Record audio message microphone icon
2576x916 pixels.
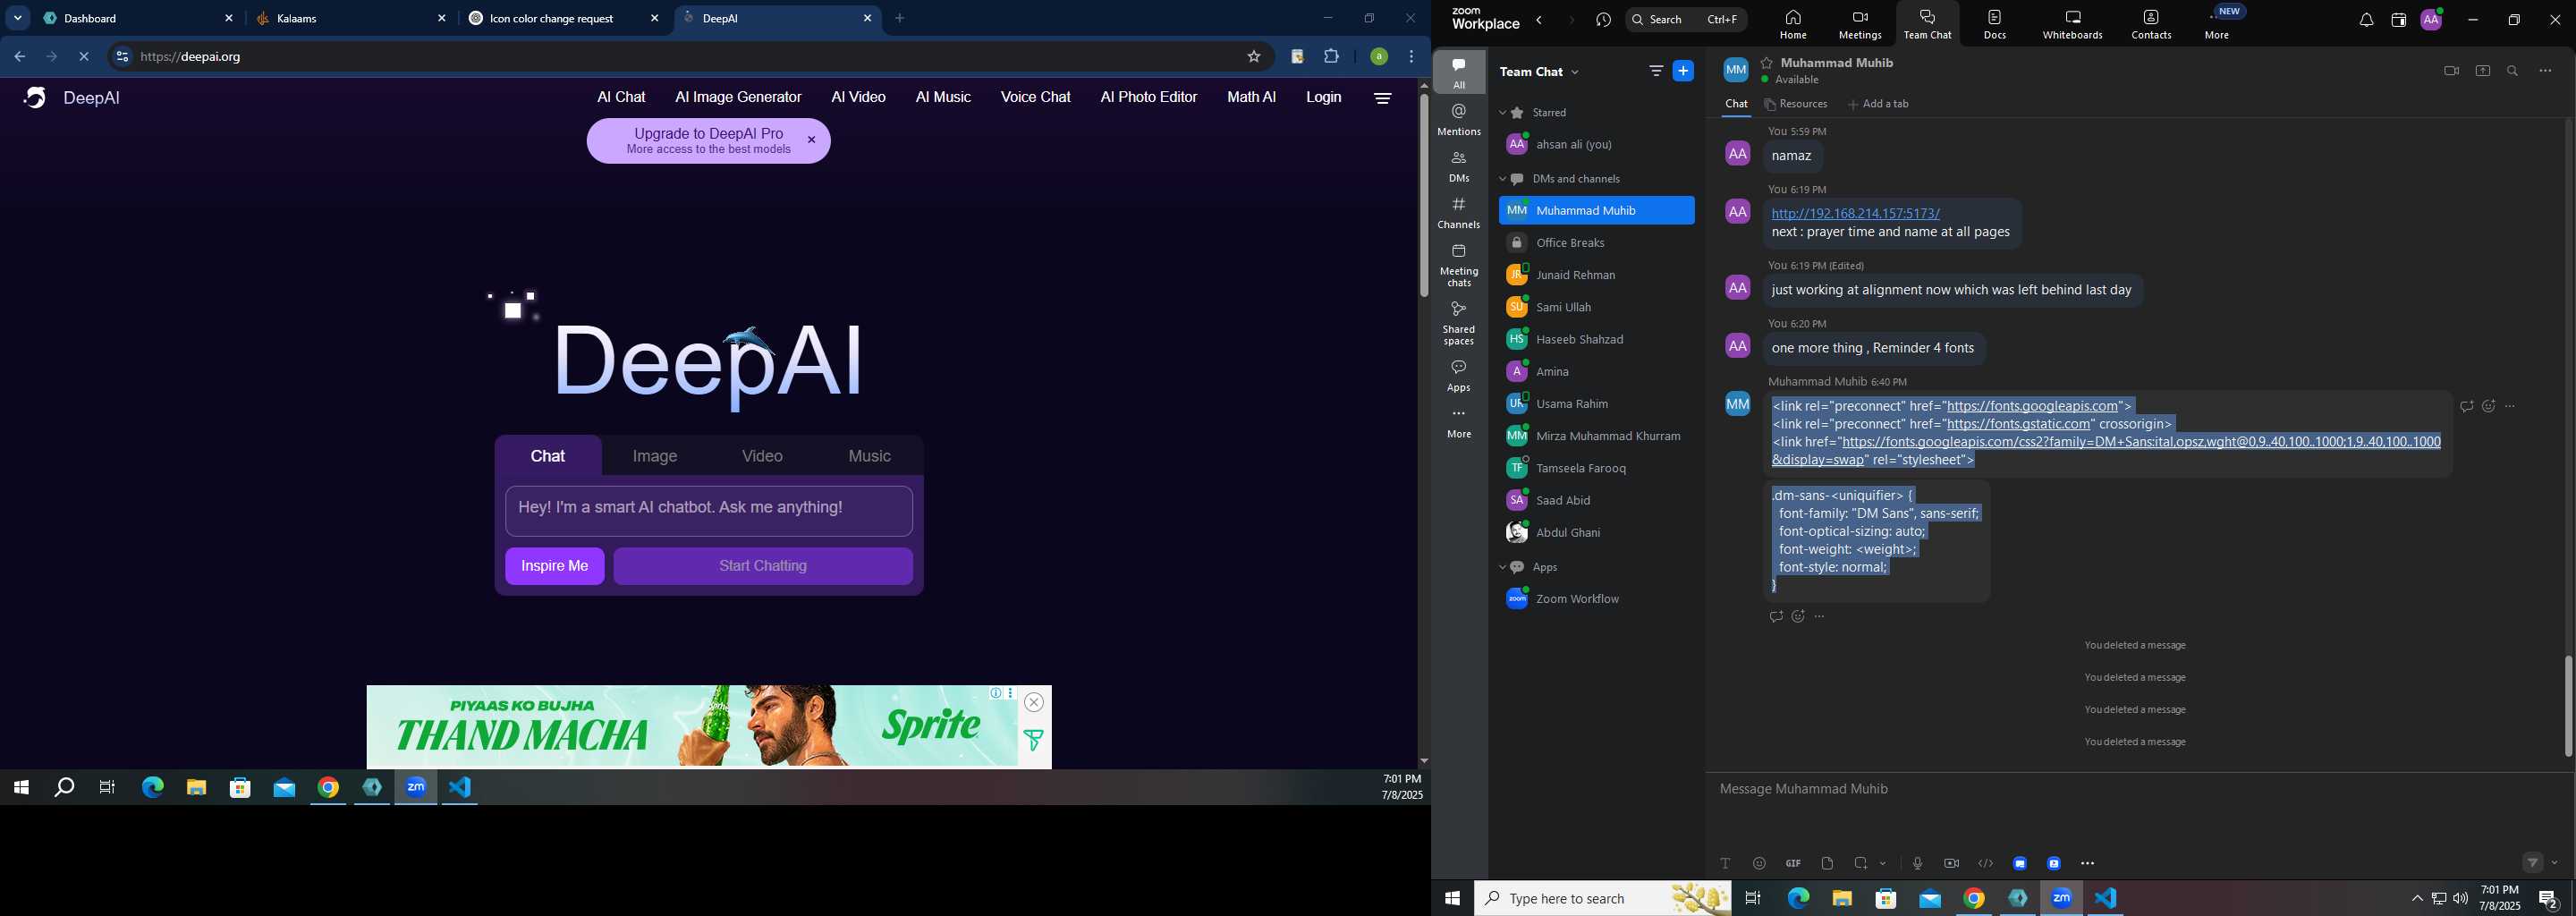(1917, 863)
